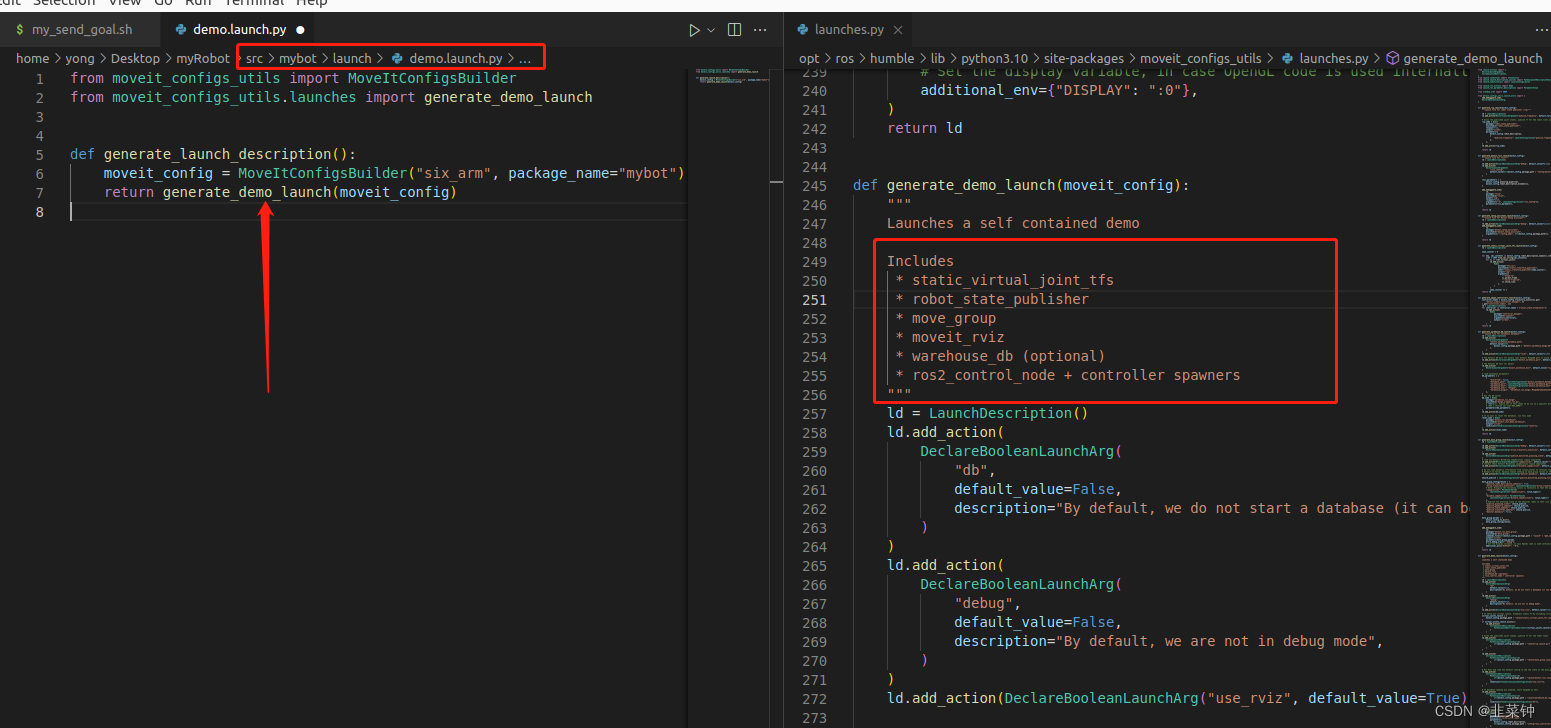Open the run options dropdown arrow
This screenshot has height=728, width=1551.
coord(711,30)
